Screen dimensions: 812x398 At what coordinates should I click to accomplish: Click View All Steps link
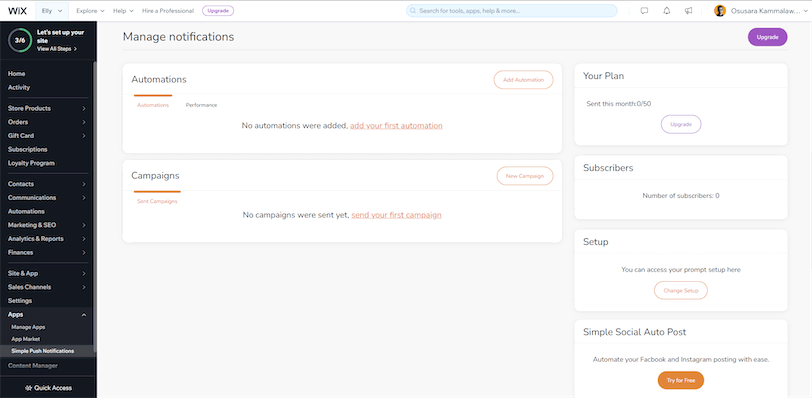[x=57, y=49]
